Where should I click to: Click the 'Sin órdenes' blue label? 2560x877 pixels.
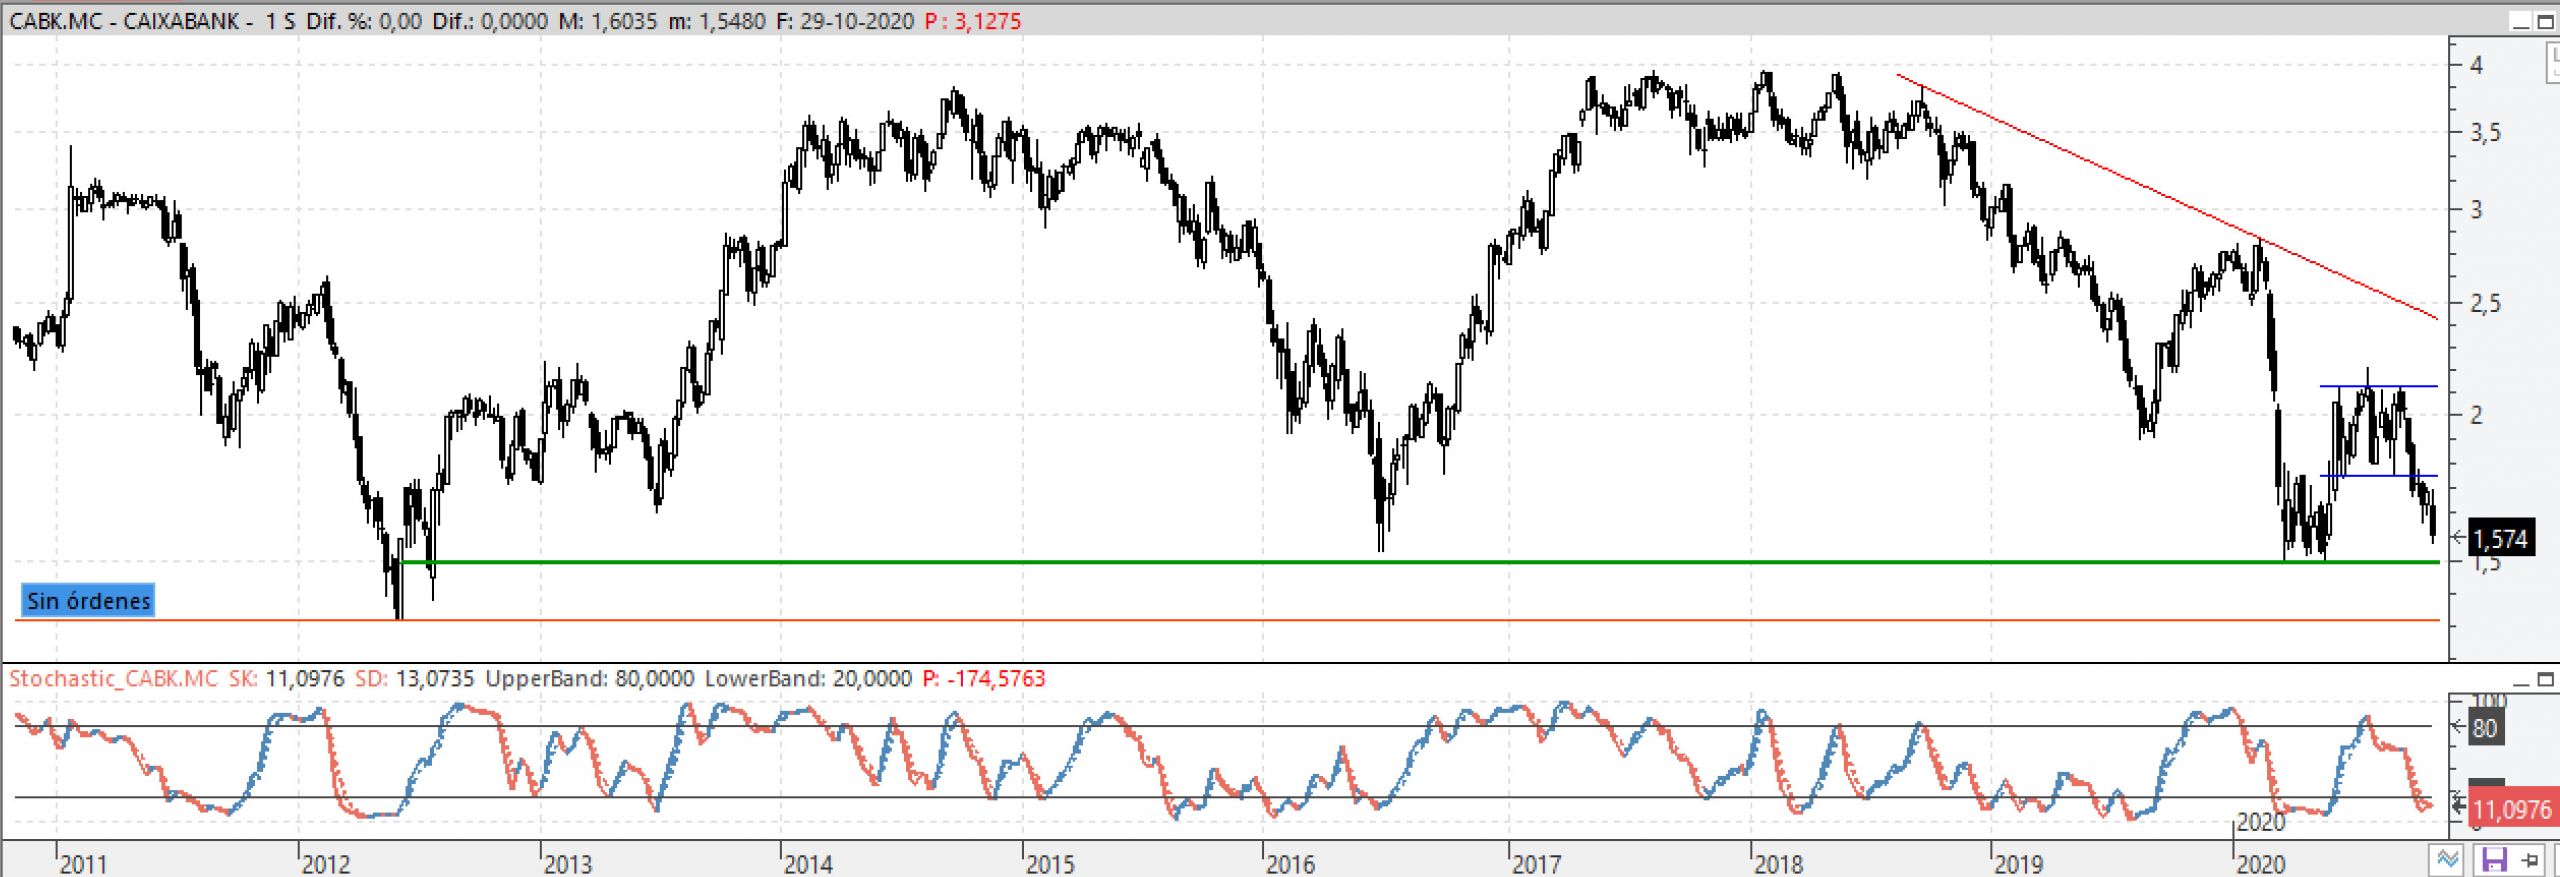[88, 601]
